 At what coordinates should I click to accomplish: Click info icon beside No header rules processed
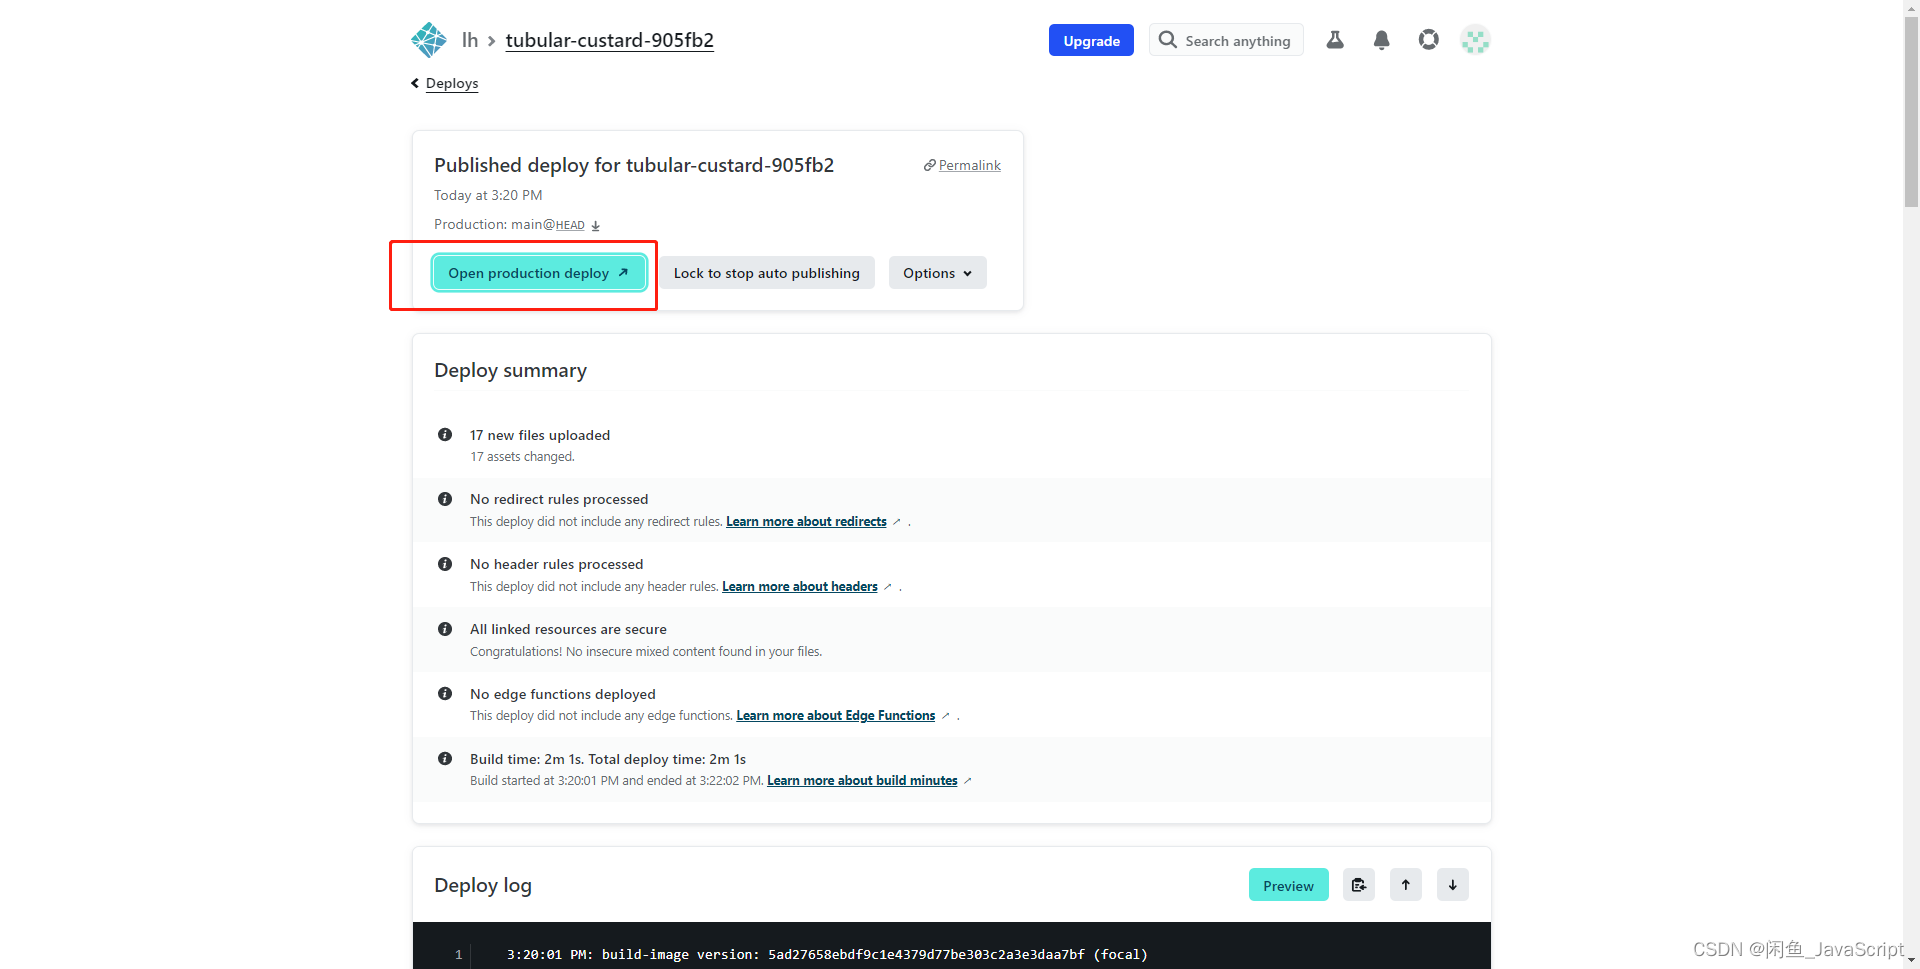[445, 564]
